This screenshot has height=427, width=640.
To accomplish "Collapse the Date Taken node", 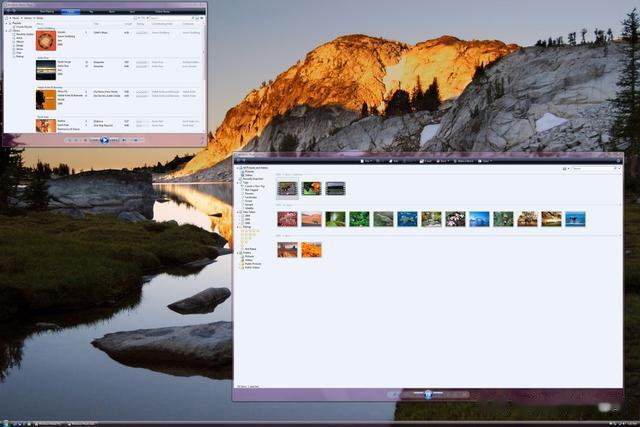I will tap(238, 212).
